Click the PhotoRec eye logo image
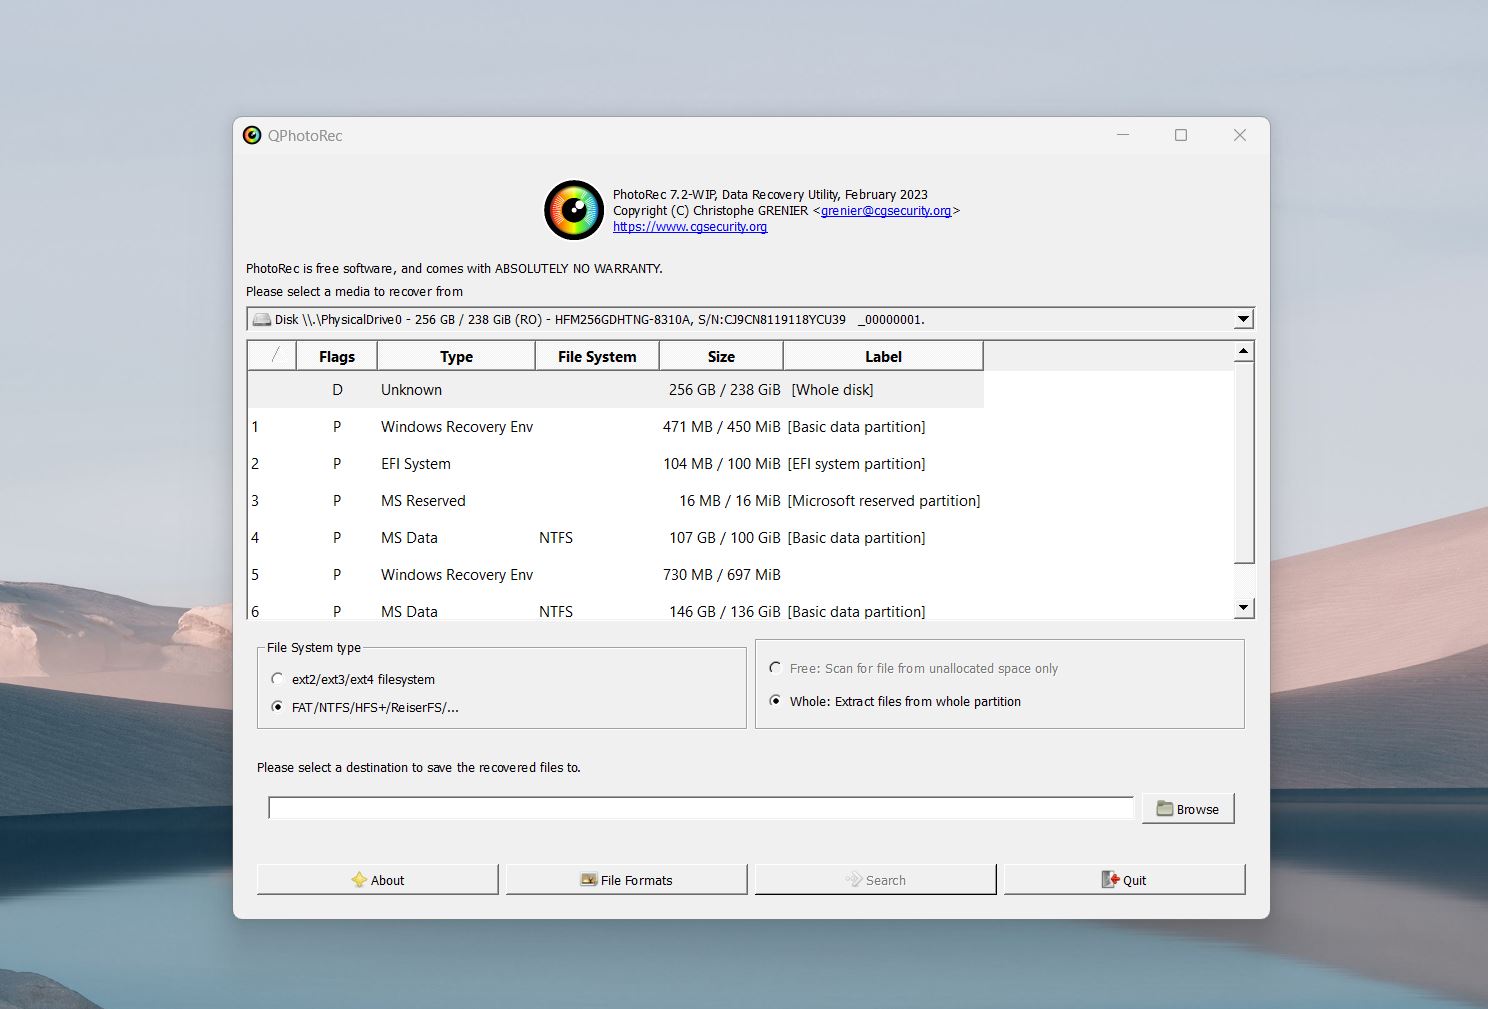The width and height of the screenshot is (1488, 1009). pyautogui.click(x=574, y=210)
